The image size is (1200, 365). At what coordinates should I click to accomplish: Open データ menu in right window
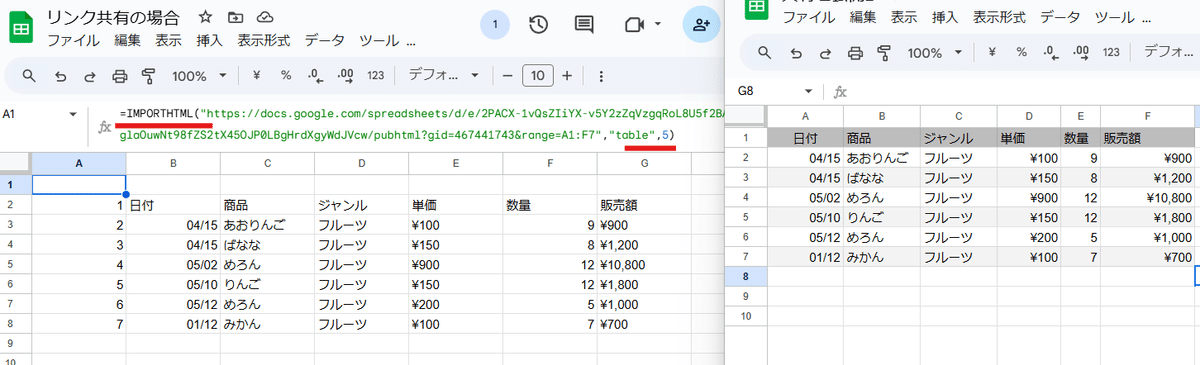[1060, 18]
